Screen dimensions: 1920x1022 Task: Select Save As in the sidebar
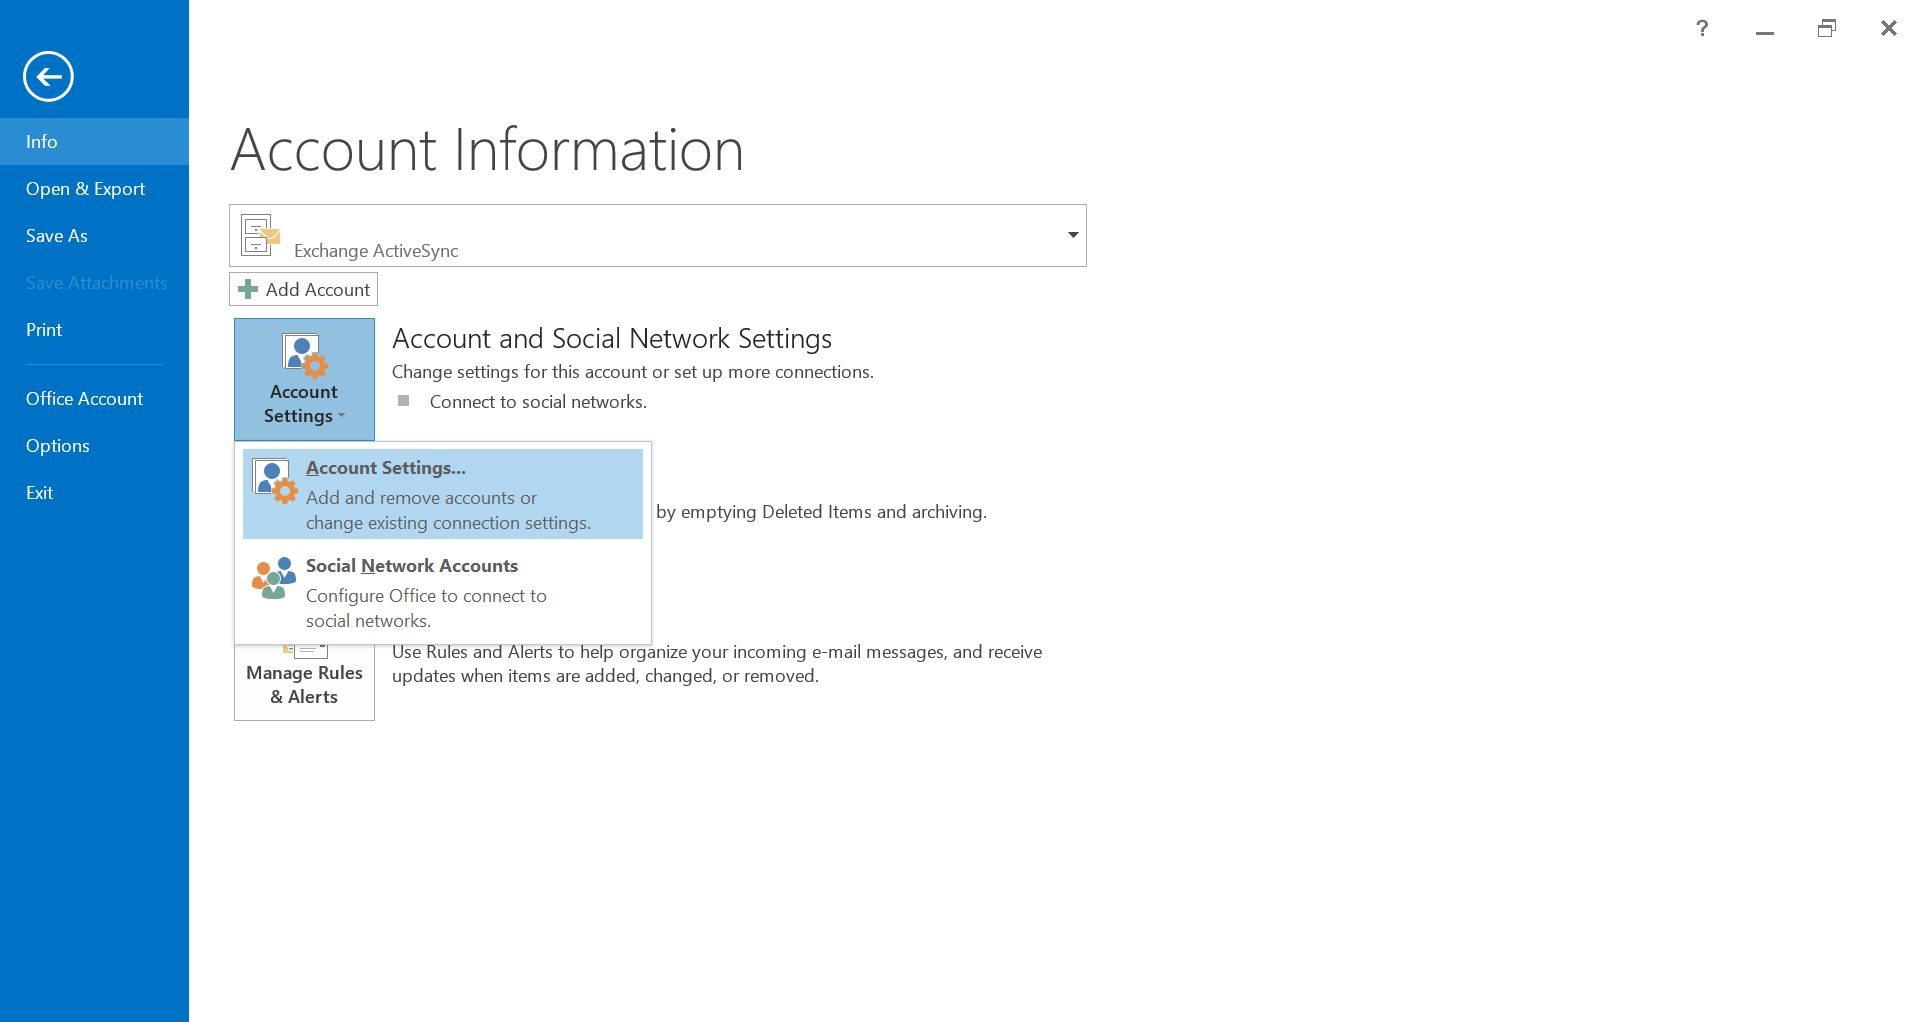click(x=57, y=236)
